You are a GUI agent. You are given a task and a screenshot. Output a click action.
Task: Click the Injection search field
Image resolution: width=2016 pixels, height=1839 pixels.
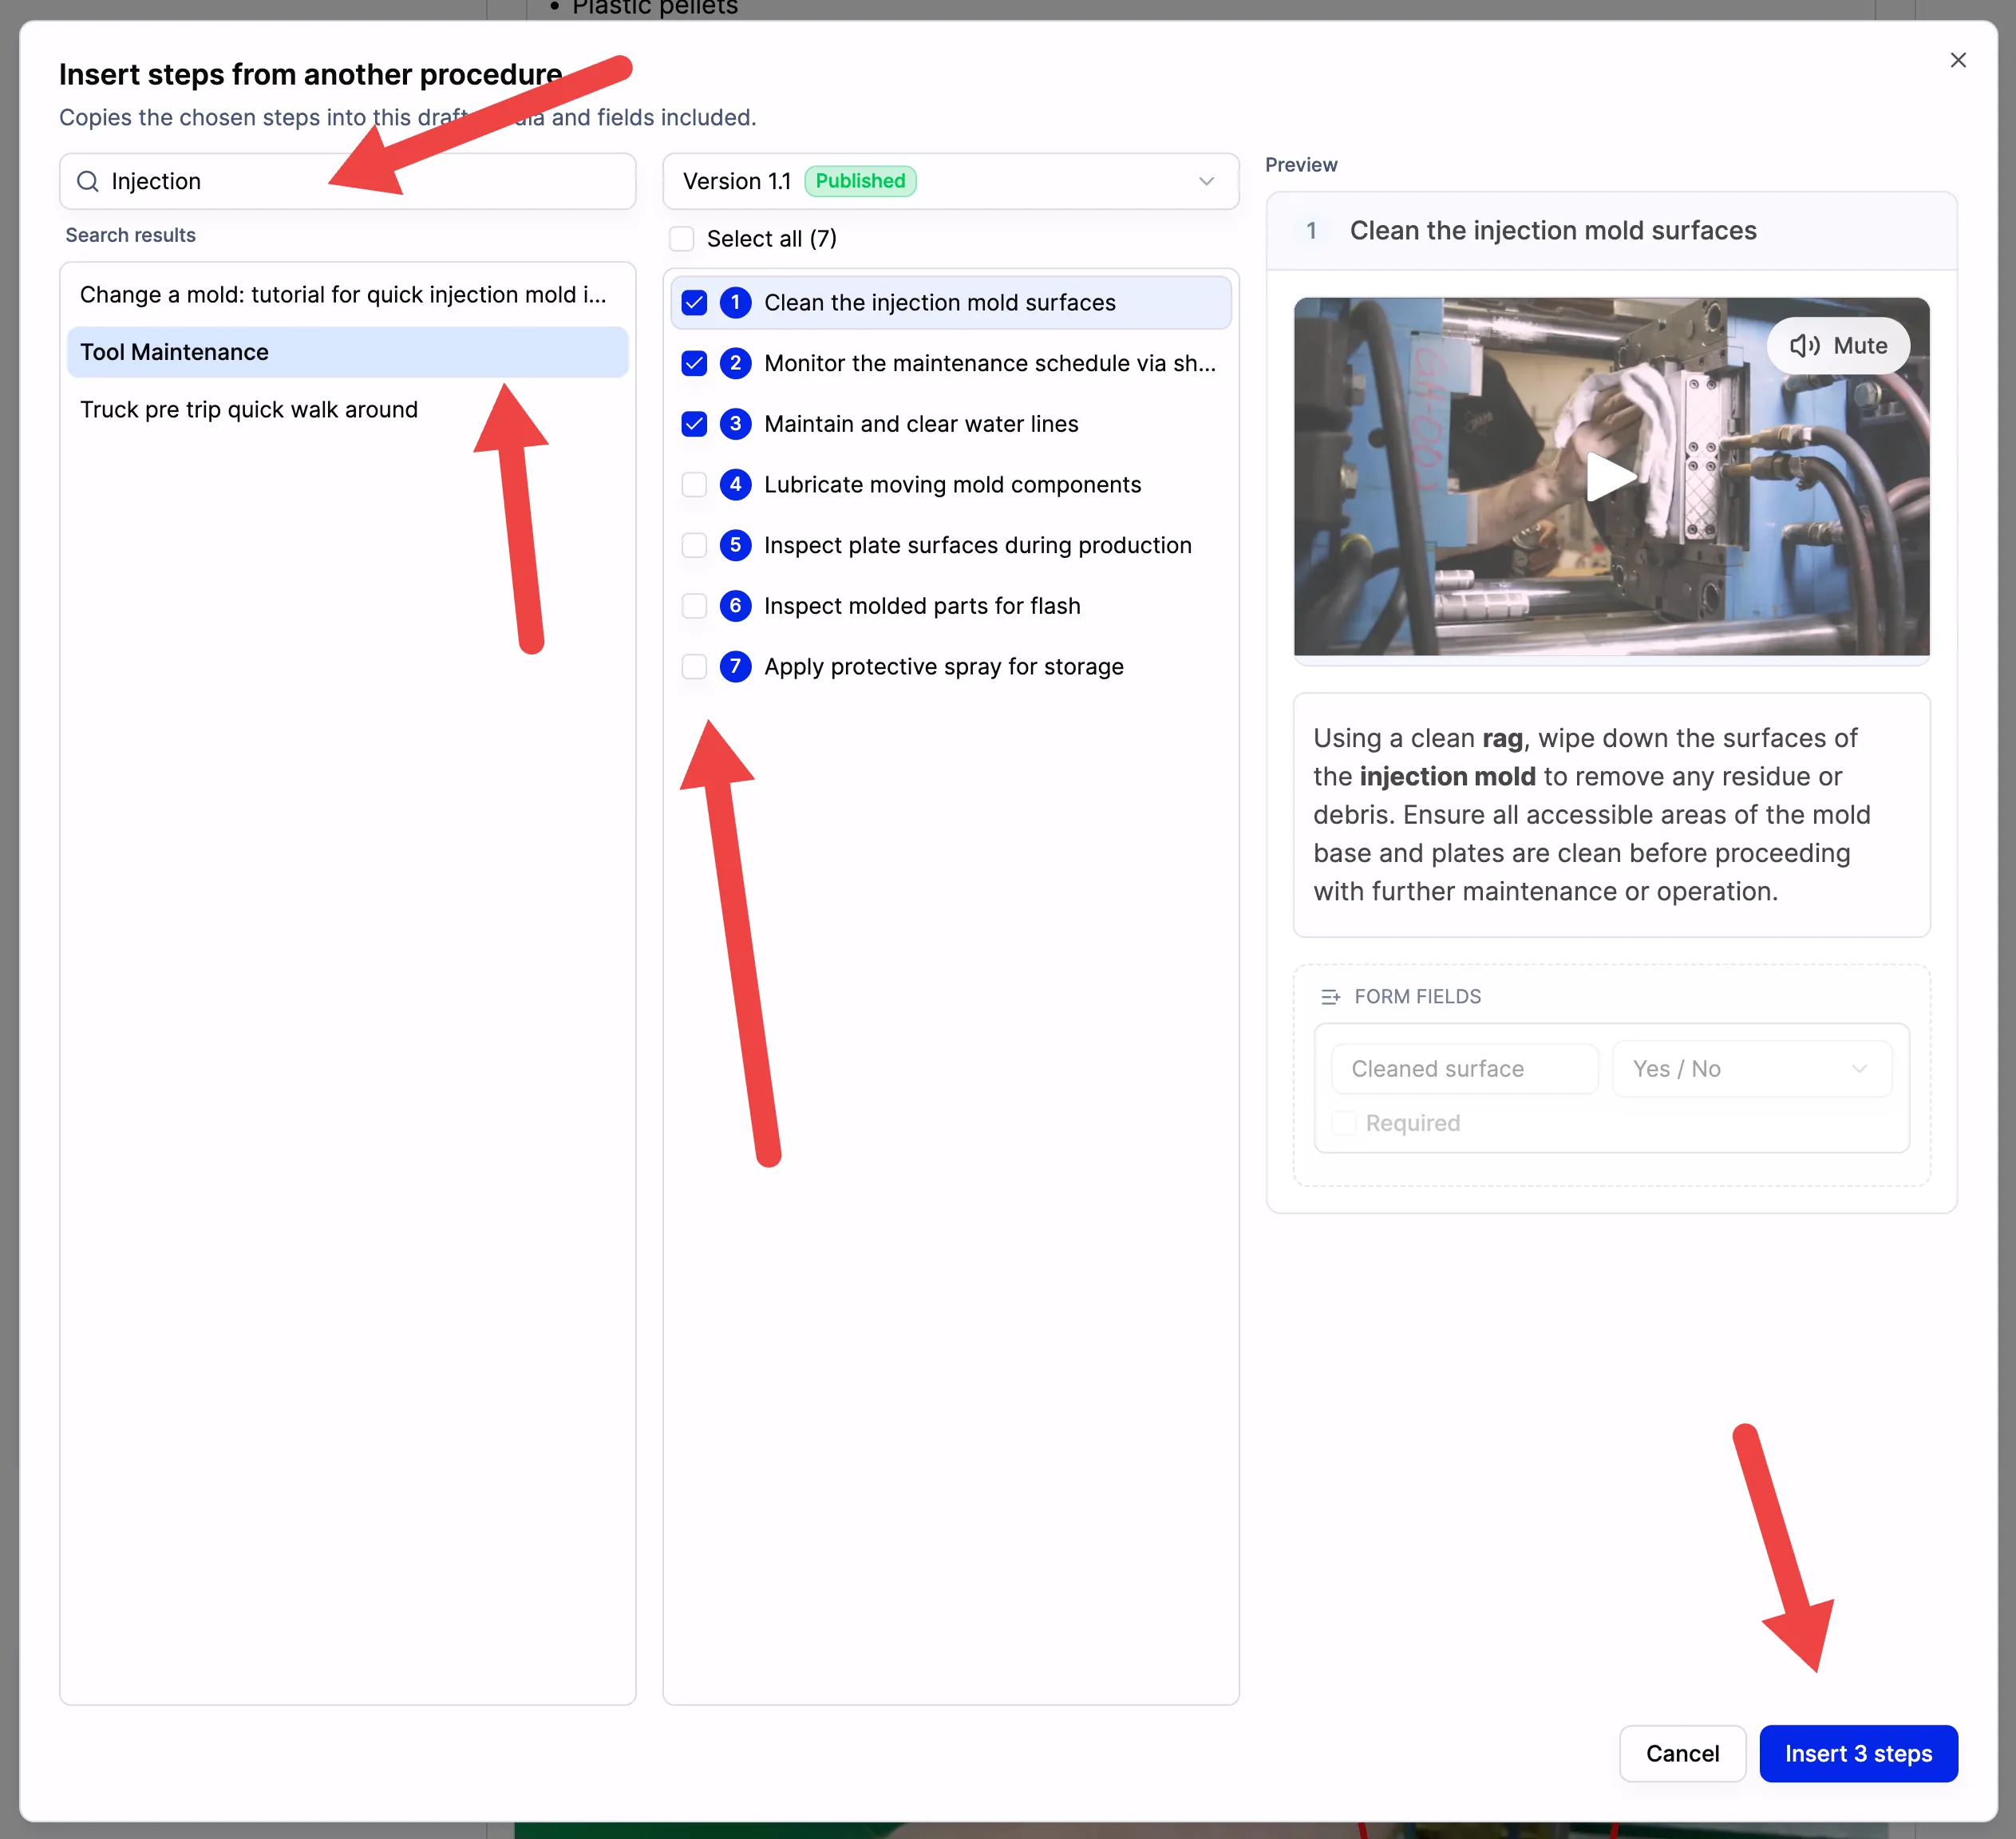point(348,181)
